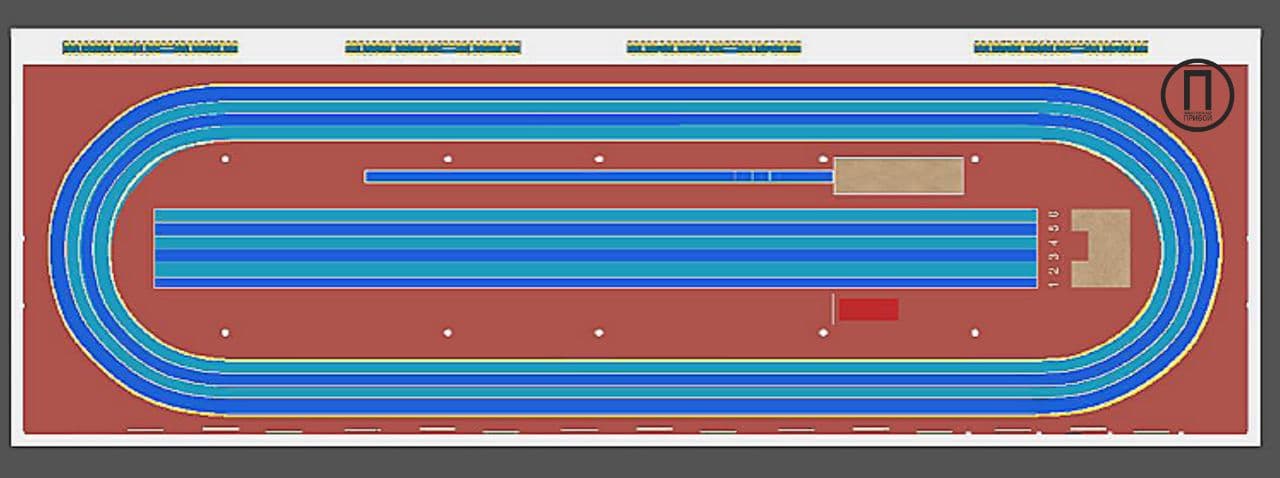Click the middle white dot in top row
The image size is (1280, 478).
[x=599, y=159]
